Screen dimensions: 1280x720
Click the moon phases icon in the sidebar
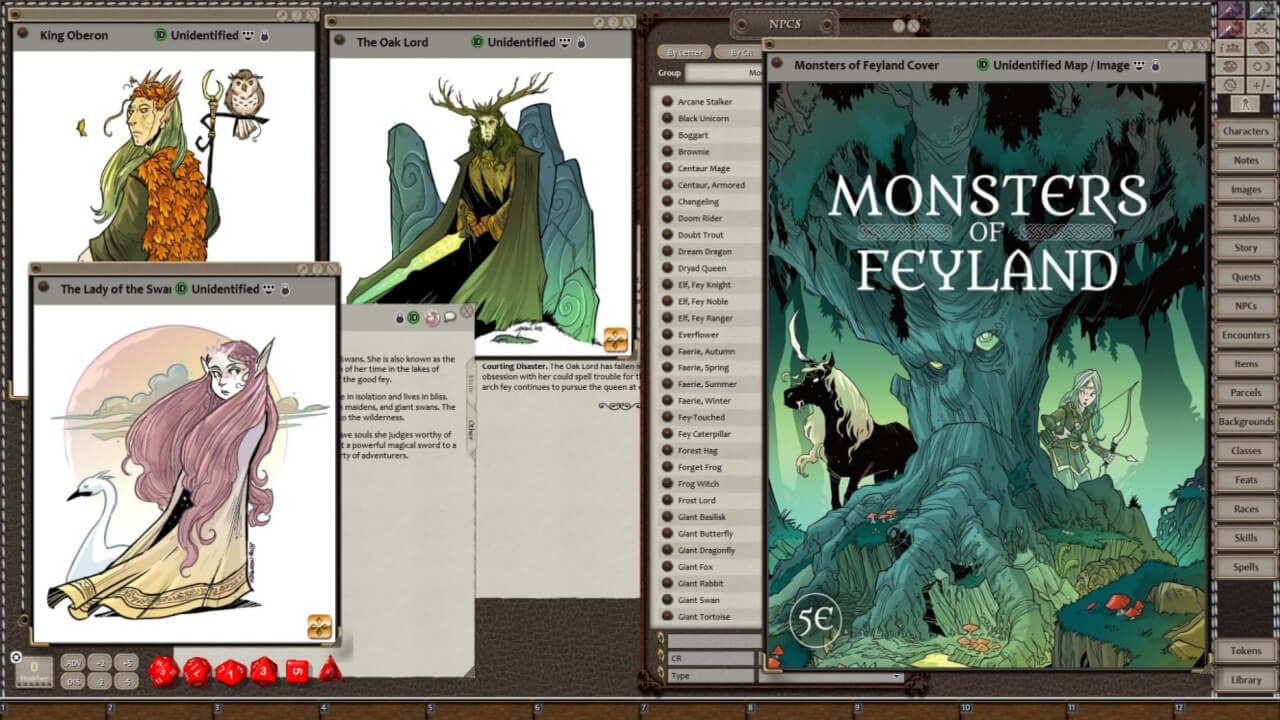click(1262, 66)
